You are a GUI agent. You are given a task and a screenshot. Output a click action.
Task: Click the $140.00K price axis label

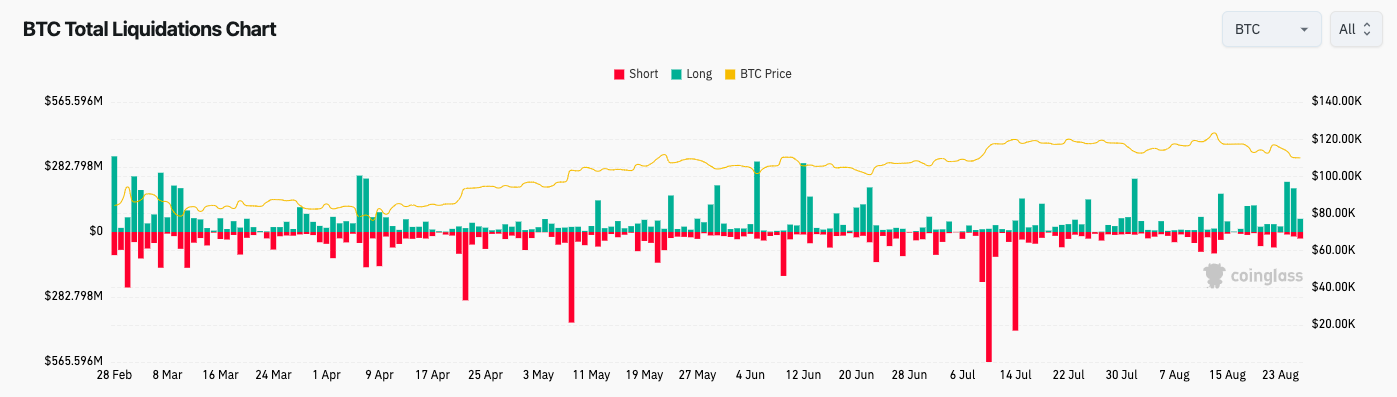1335,101
